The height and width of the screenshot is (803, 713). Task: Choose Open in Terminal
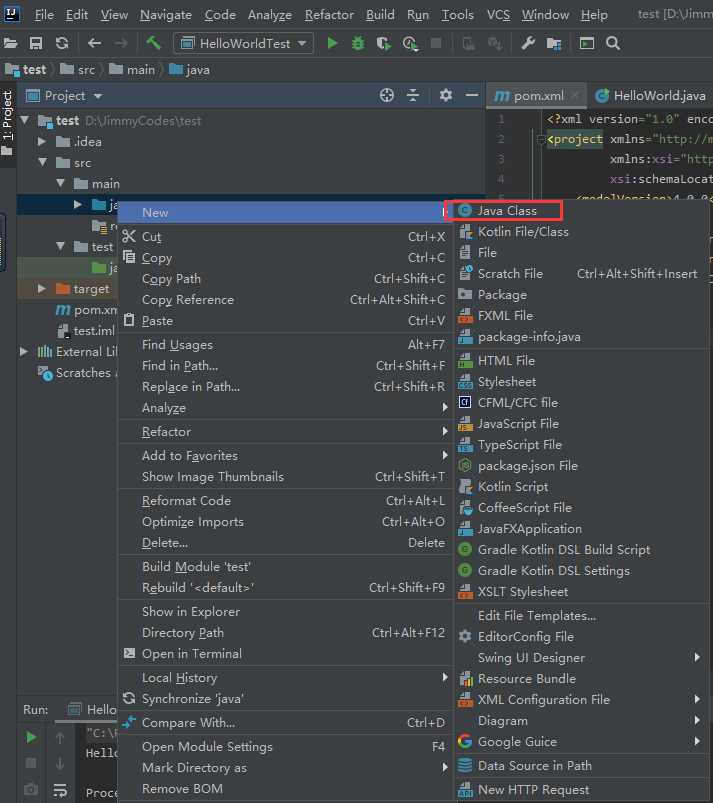tap(285, 654)
